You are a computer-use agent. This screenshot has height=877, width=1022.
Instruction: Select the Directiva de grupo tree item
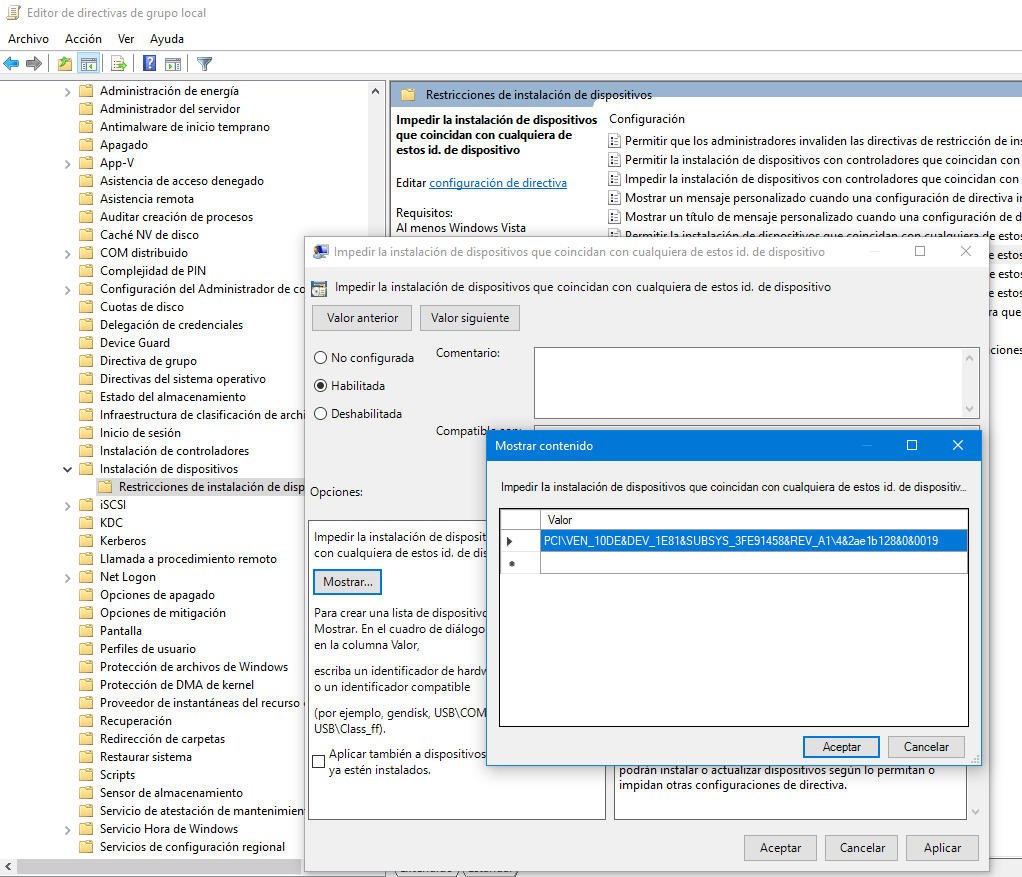point(148,361)
